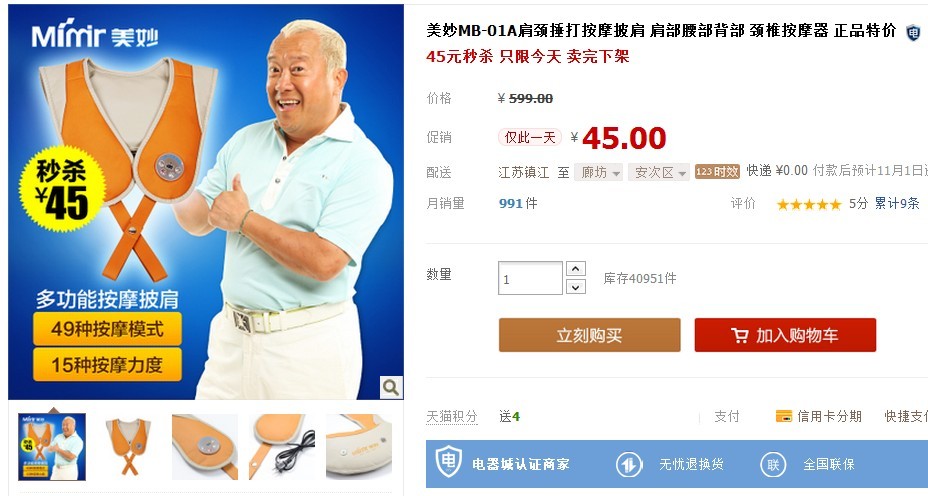Decrease quantity with the down arrow

(576, 287)
